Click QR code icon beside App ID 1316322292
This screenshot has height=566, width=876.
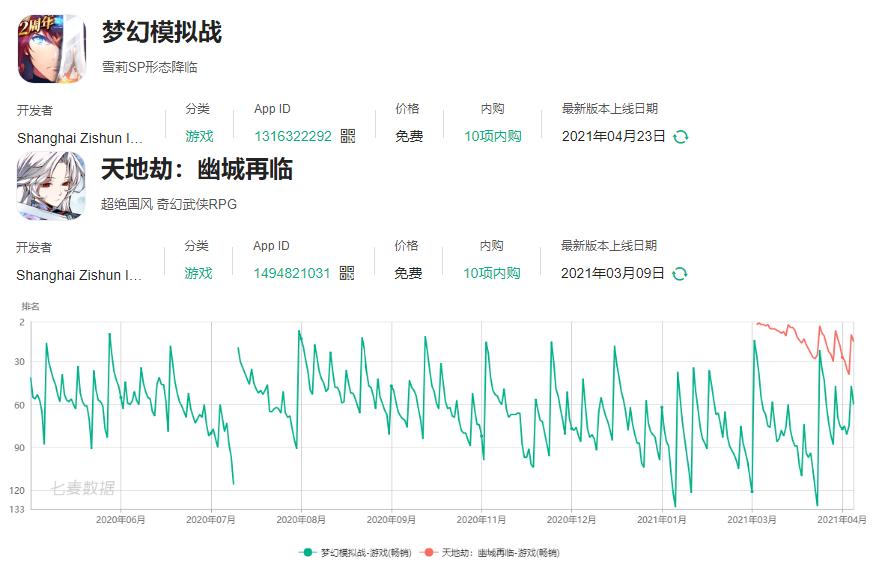(348, 136)
